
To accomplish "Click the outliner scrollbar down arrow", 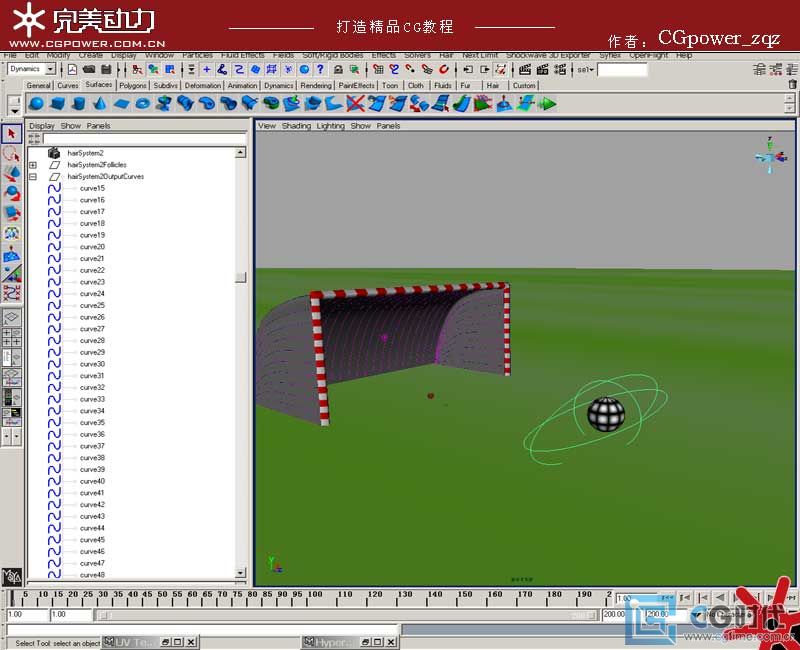I will tap(240, 572).
